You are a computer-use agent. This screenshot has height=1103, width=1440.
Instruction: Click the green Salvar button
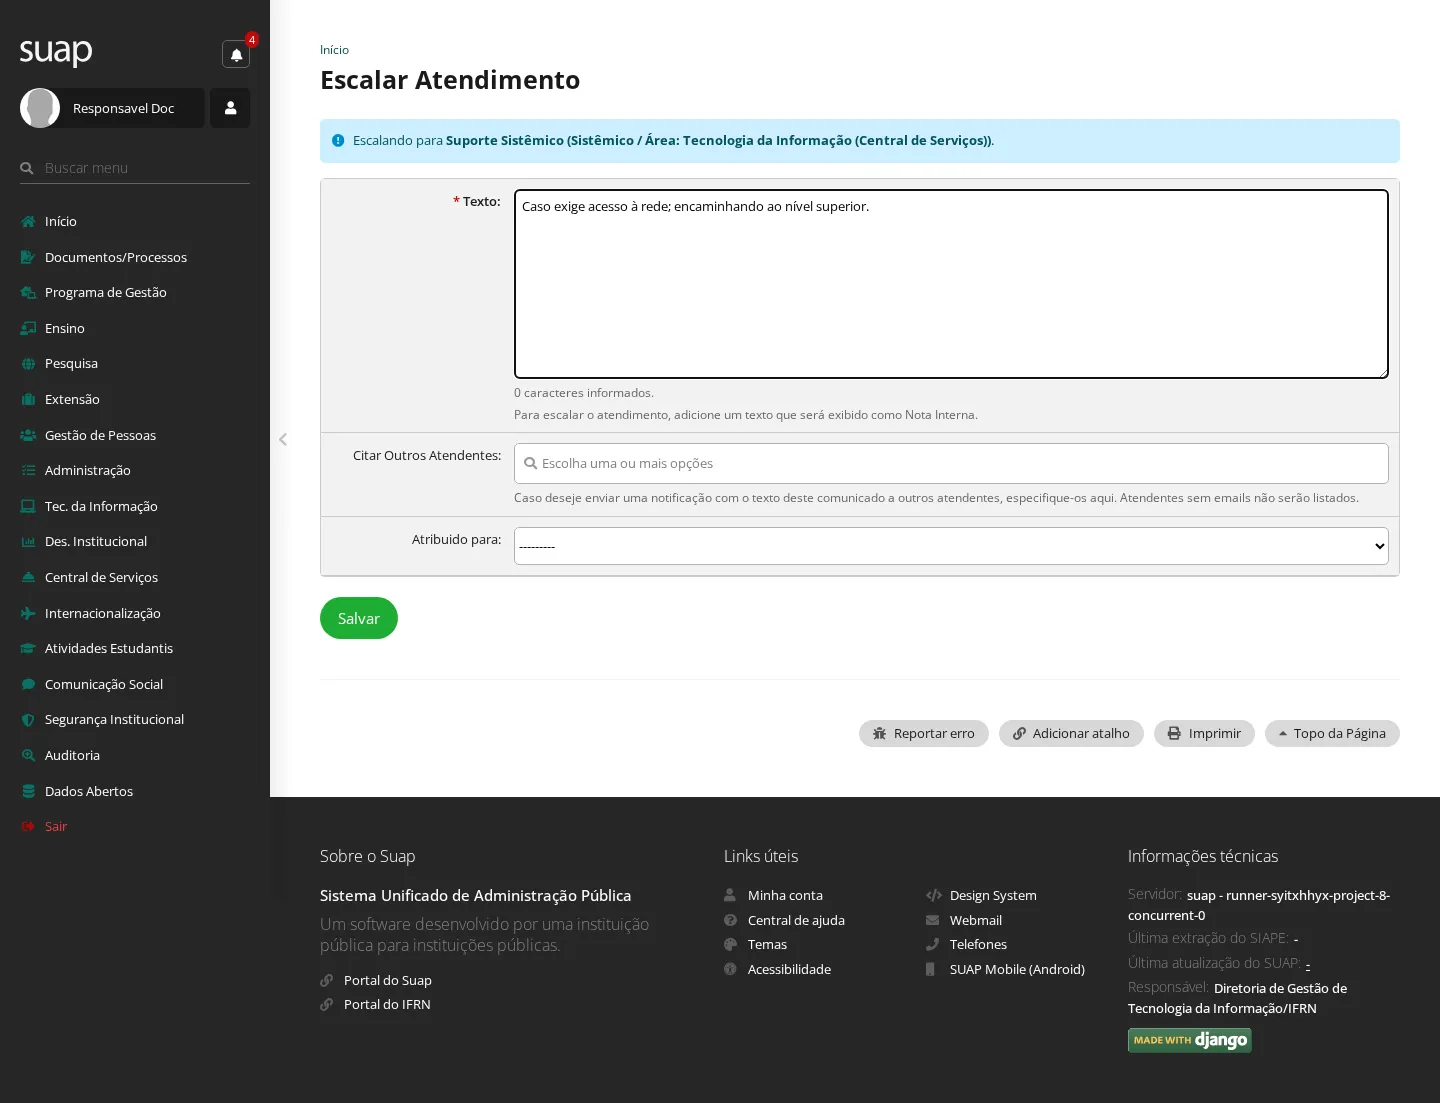[359, 618]
